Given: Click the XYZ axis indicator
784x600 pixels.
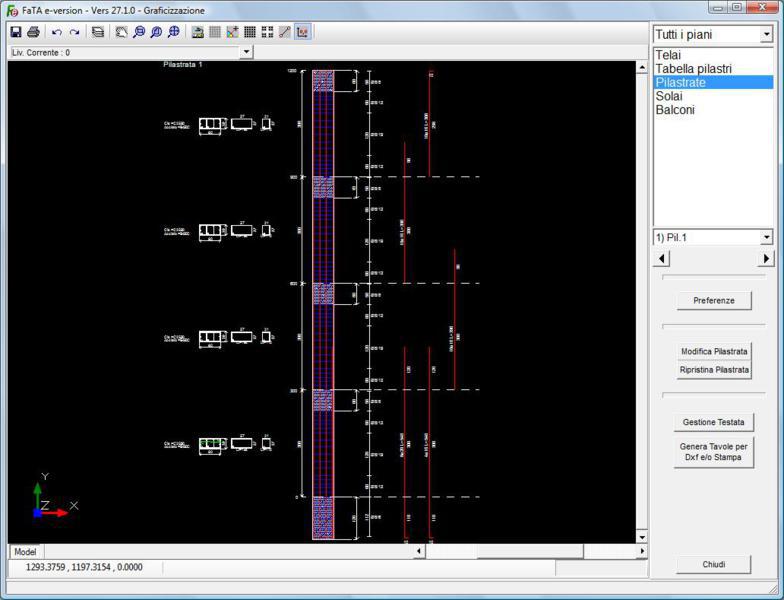Looking at the screenshot, I should (x=54, y=496).
